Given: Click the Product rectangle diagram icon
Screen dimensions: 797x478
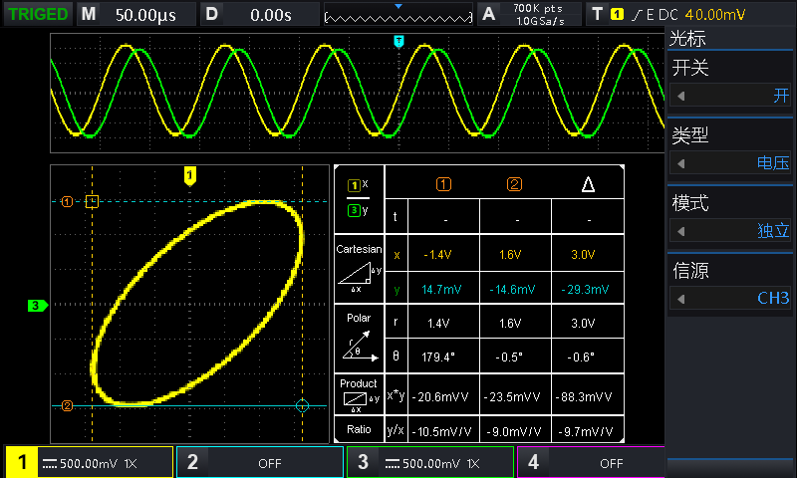Looking at the screenshot, I should click(x=358, y=402).
